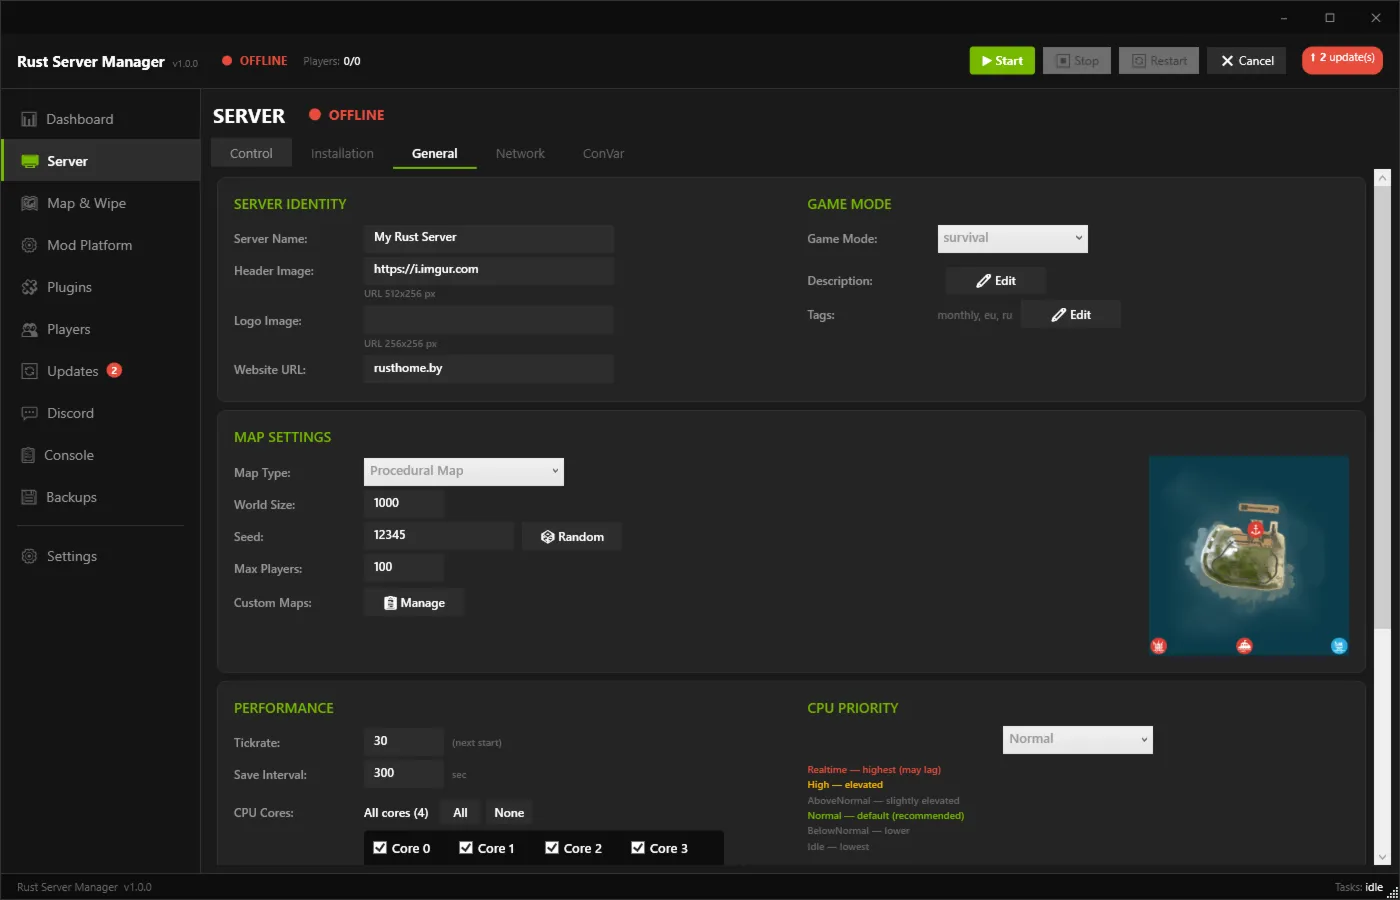Click the blue marker icon below map
The height and width of the screenshot is (900, 1400).
1339,646
